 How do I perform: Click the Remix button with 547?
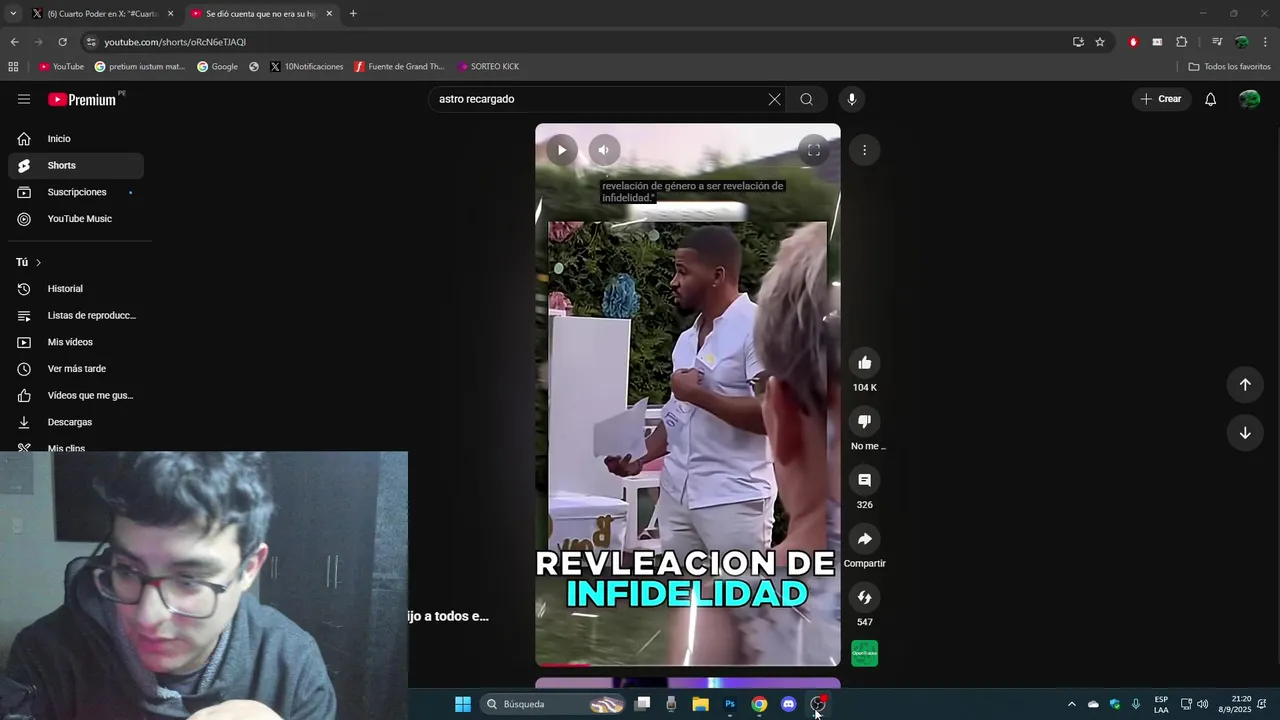click(x=865, y=597)
